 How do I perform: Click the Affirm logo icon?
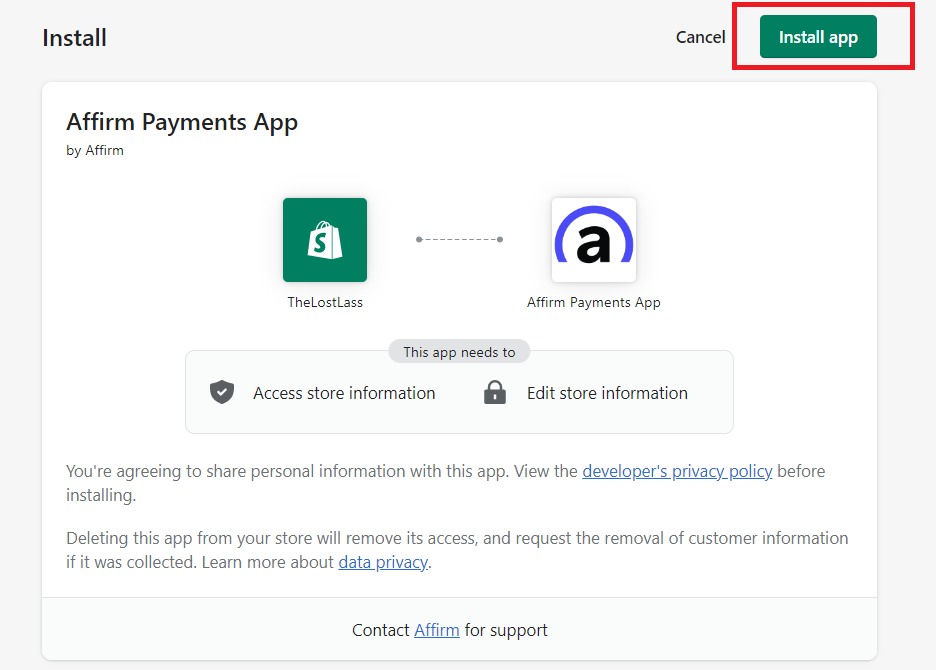(593, 240)
